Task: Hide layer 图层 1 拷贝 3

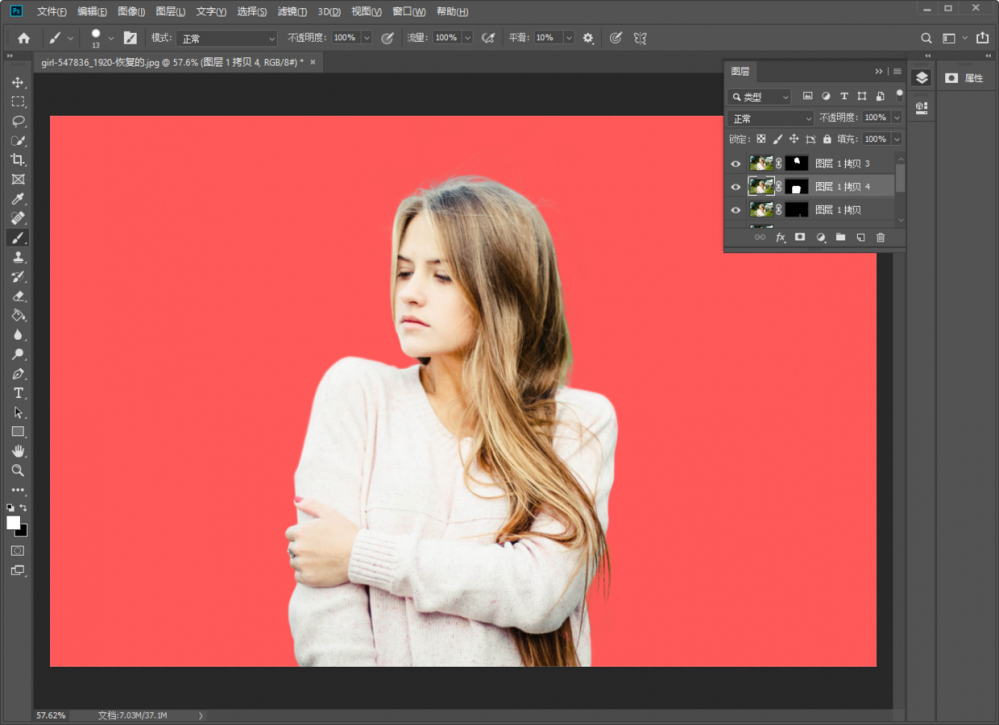Action: 736,163
